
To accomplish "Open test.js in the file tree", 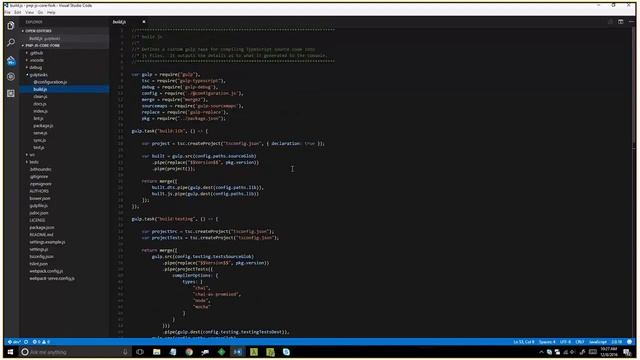I will click(x=39, y=148).
